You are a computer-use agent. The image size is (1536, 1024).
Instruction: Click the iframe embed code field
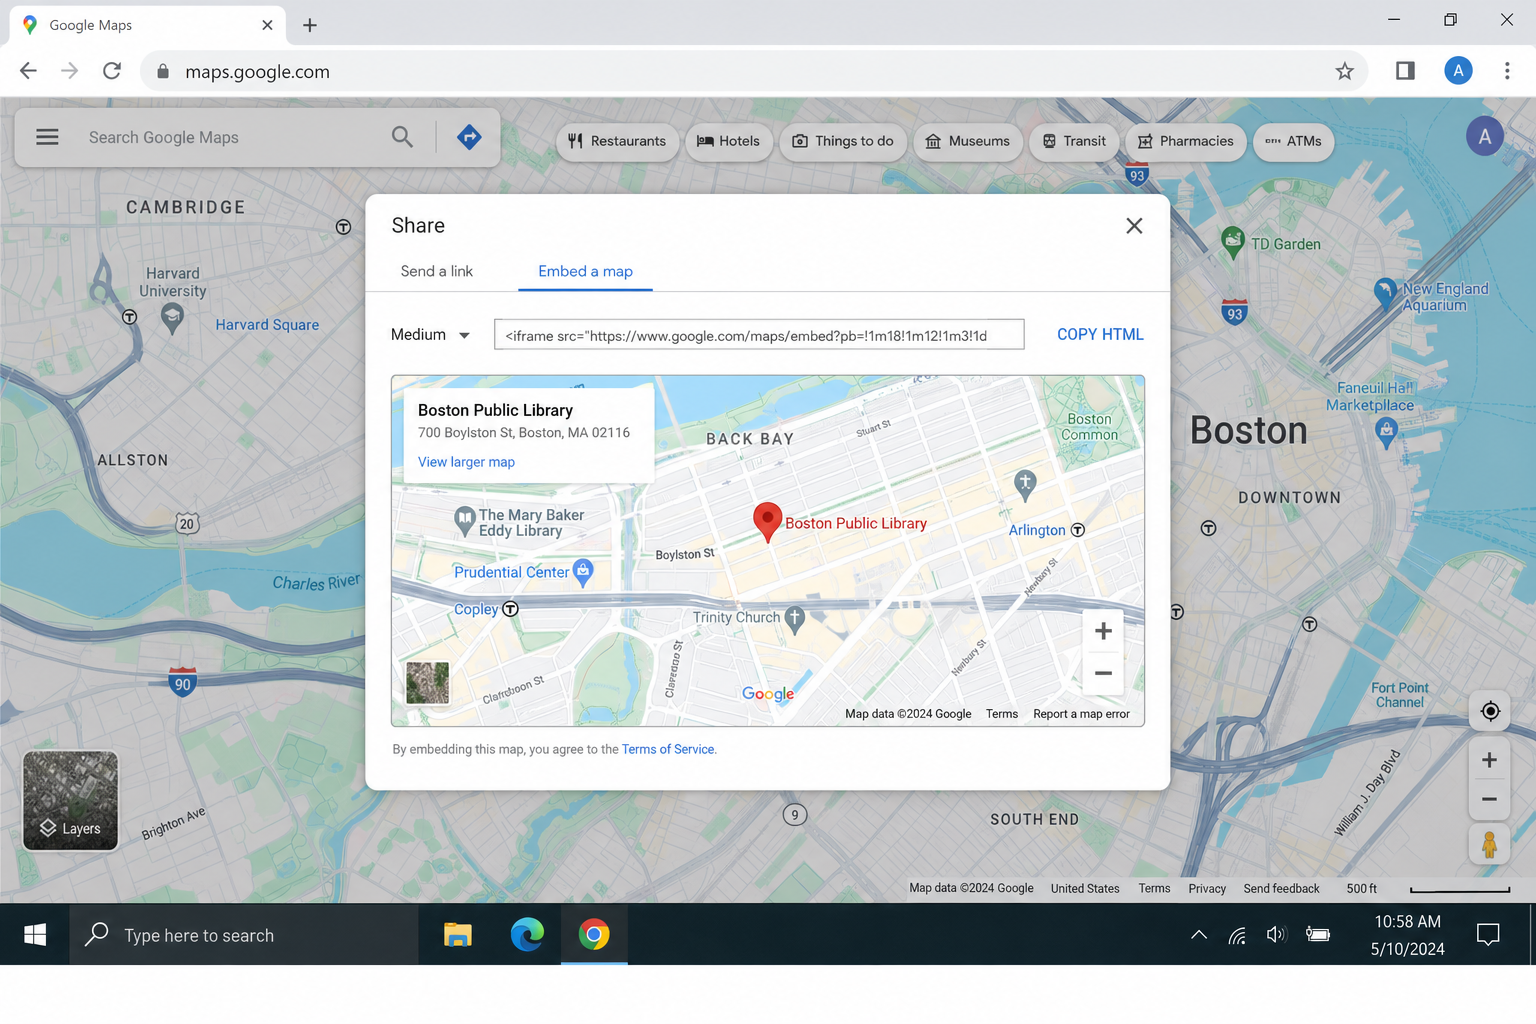pos(759,335)
